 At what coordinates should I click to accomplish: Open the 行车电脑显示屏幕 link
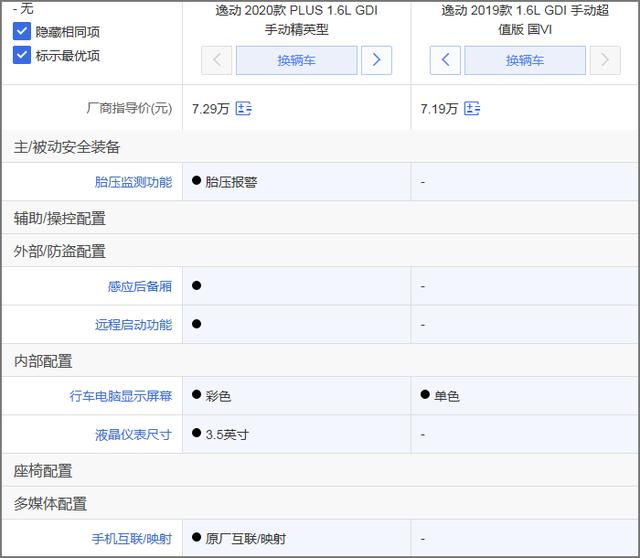tap(121, 396)
